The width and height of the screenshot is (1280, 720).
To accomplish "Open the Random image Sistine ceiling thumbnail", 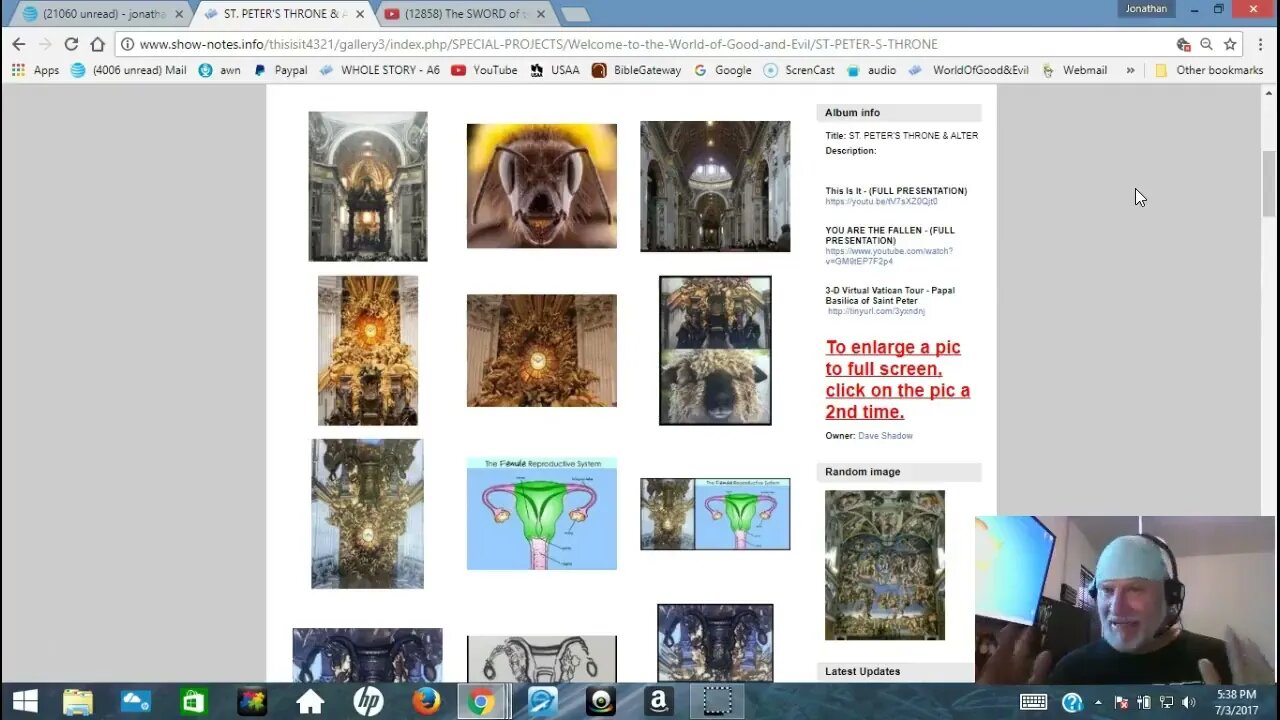I will pos(885,565).
